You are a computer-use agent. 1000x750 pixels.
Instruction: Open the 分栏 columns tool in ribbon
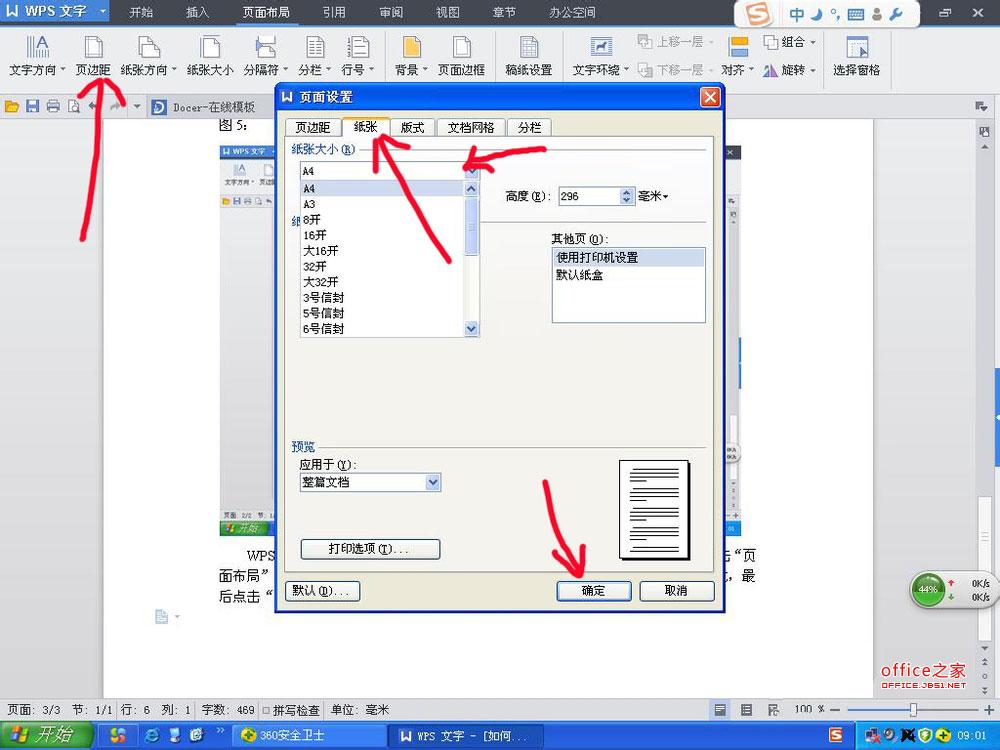314,56
